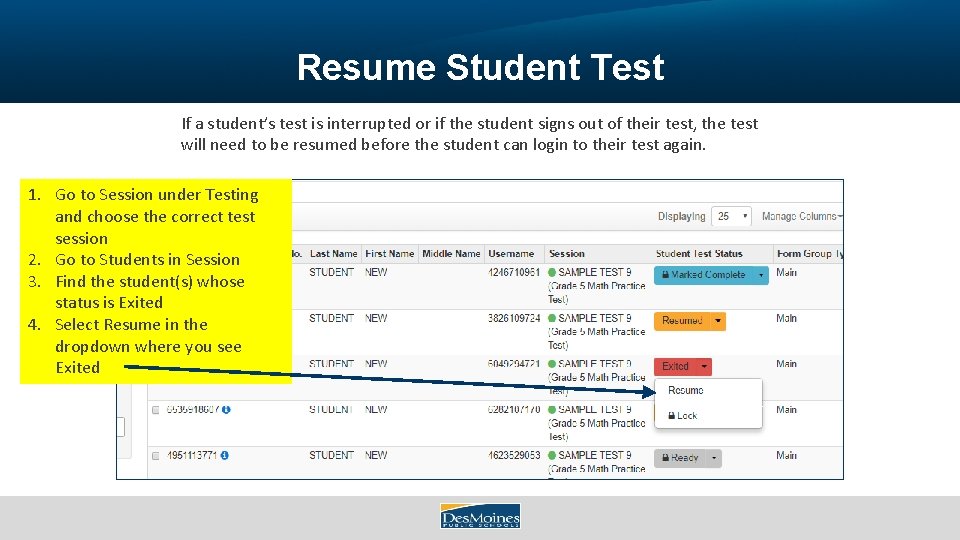Click username 3826109724 in the table
Image resolution: width=960 pixels, height=540 pixels.
coord(514,318)
